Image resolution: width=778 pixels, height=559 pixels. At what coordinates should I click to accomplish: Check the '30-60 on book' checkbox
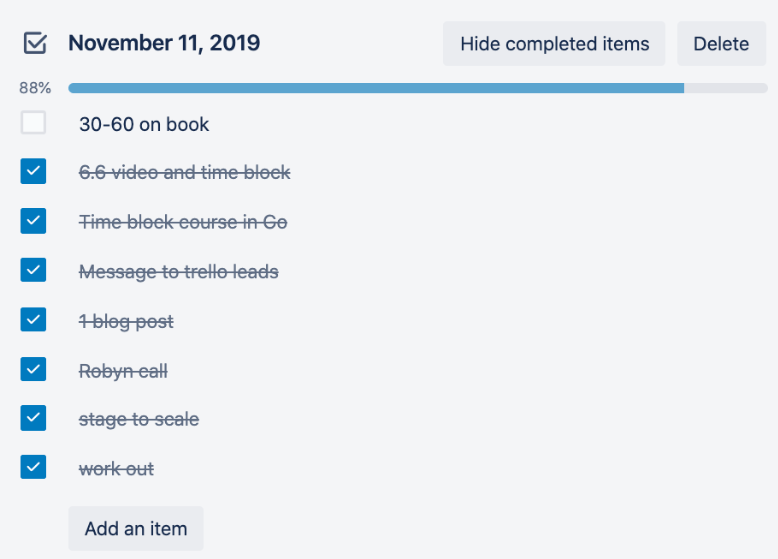[33, 123]
